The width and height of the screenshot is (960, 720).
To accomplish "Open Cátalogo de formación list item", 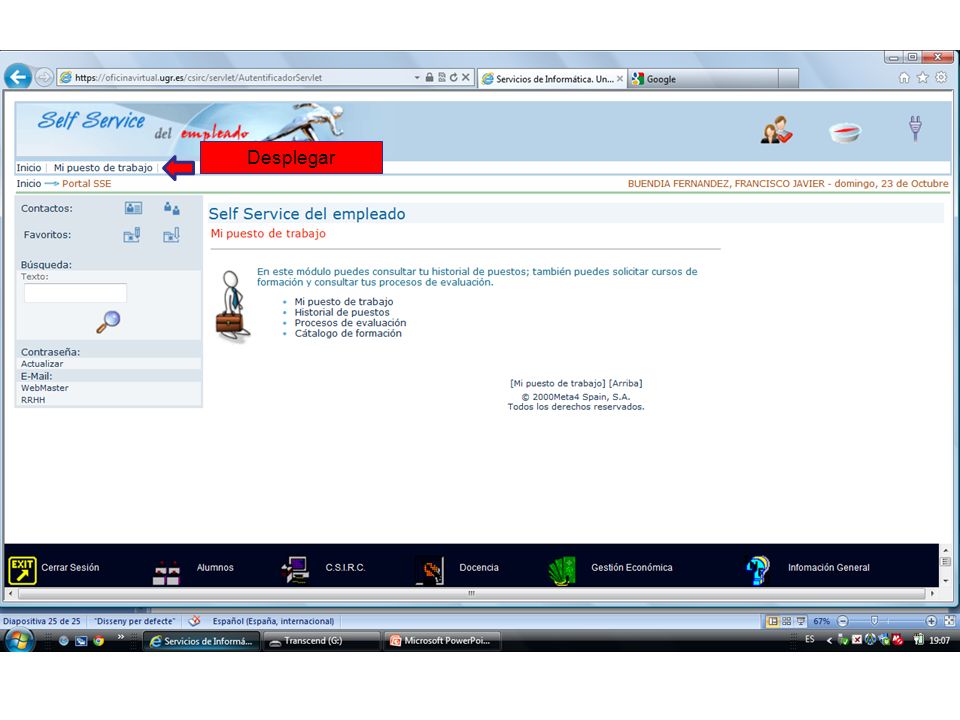I will (x=348, y=333).
